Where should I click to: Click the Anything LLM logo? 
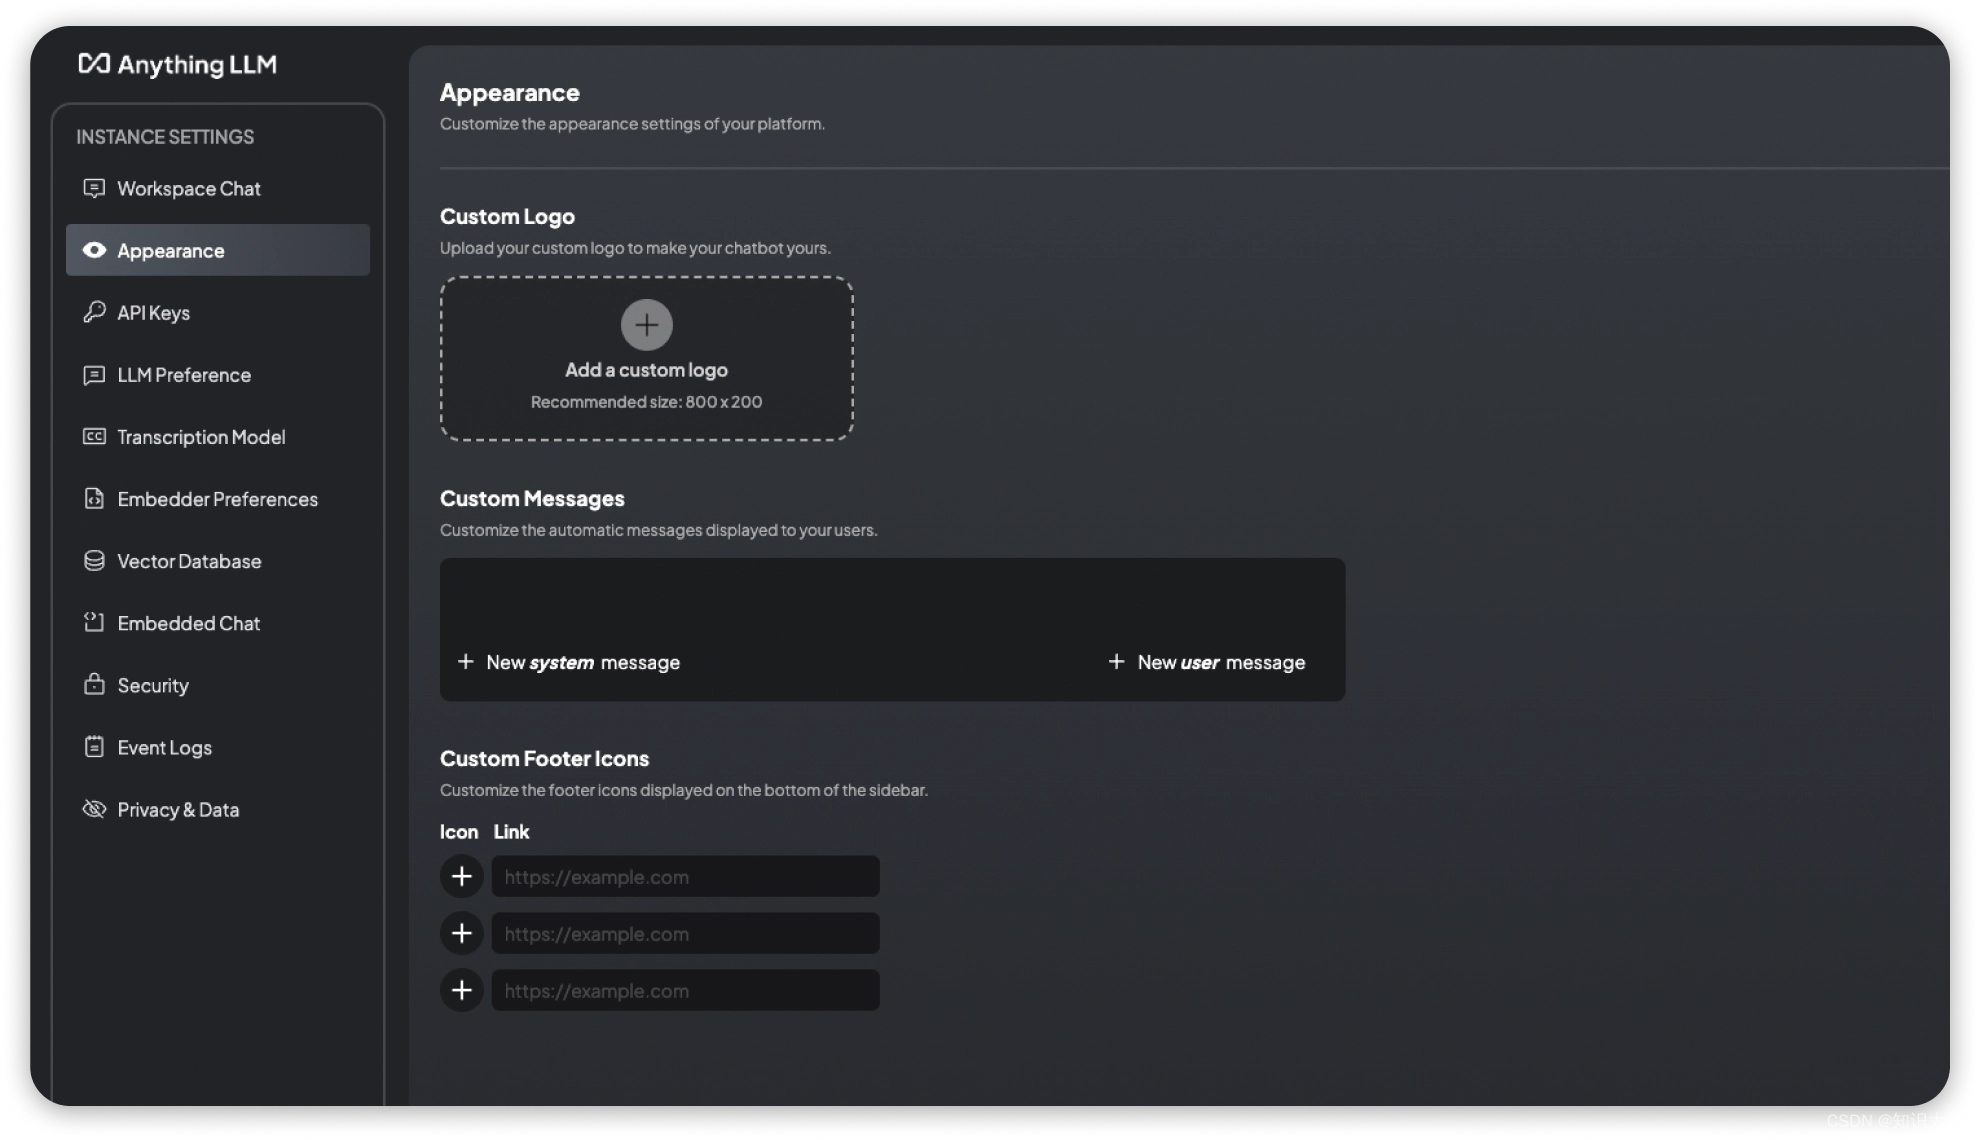(177, 64)
